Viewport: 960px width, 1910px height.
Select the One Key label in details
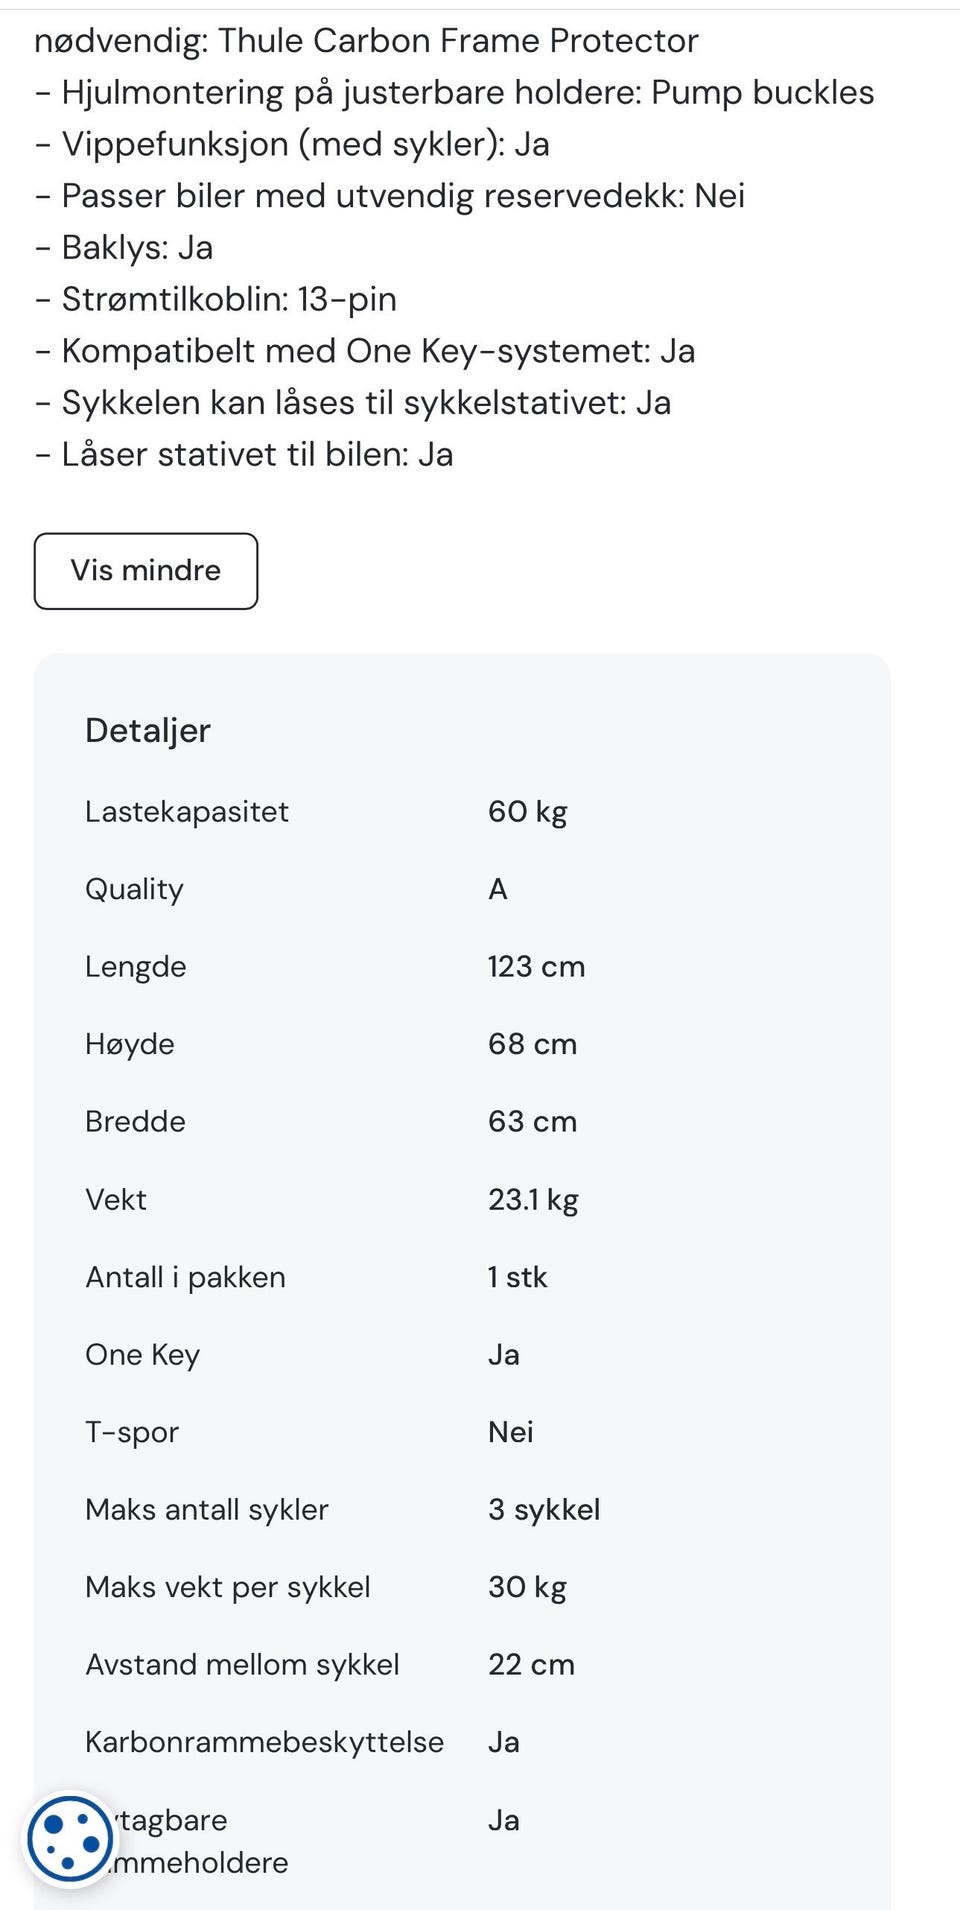pyautogui.click(x=143, y=1355)
